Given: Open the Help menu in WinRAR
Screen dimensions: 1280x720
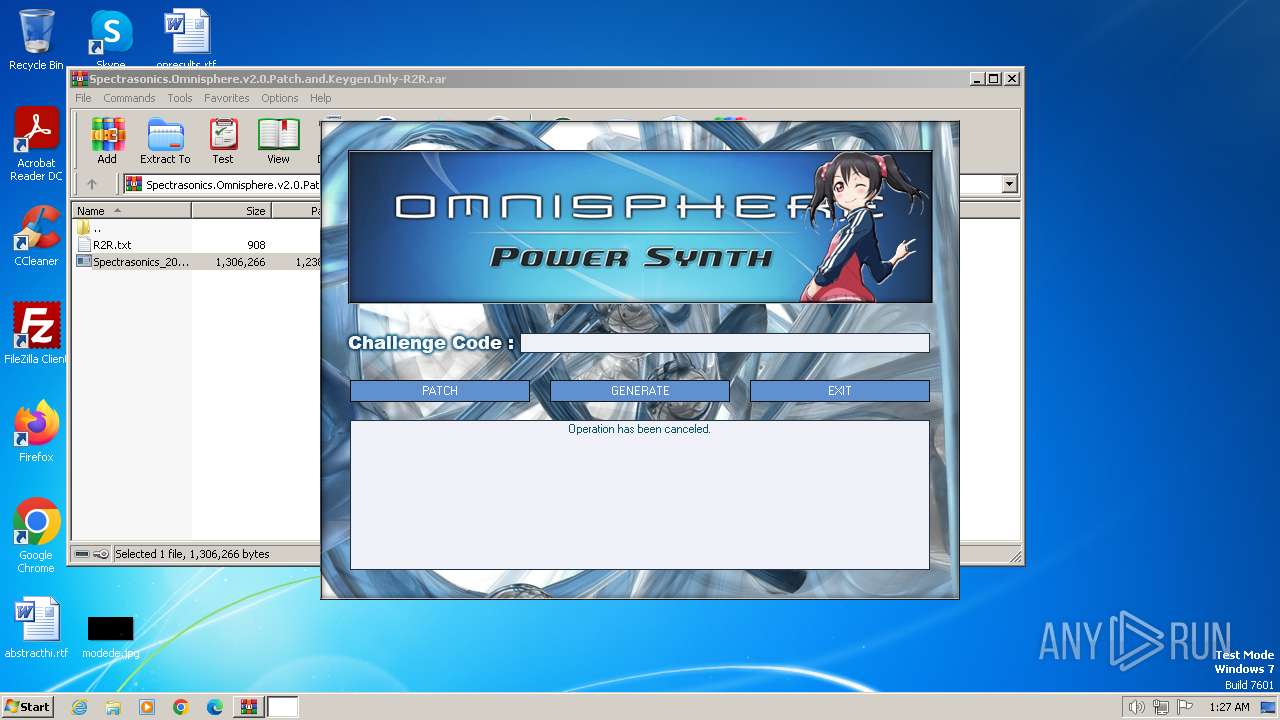Looking at the screenshot, I should 320,98.
